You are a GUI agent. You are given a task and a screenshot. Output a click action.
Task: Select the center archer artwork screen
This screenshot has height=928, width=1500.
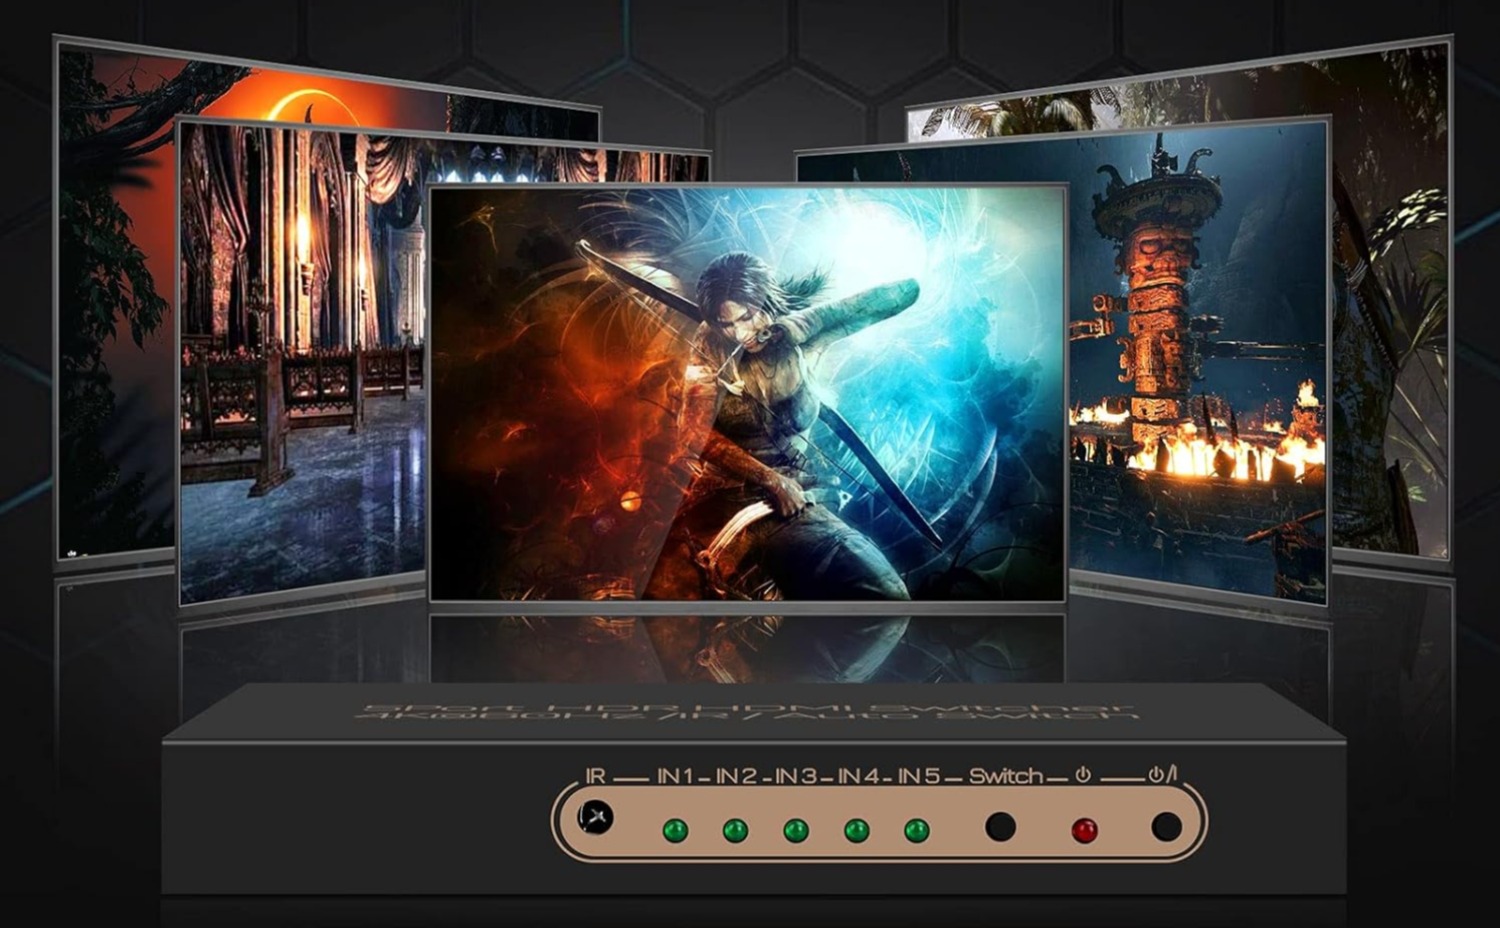(x=747, y=393)
